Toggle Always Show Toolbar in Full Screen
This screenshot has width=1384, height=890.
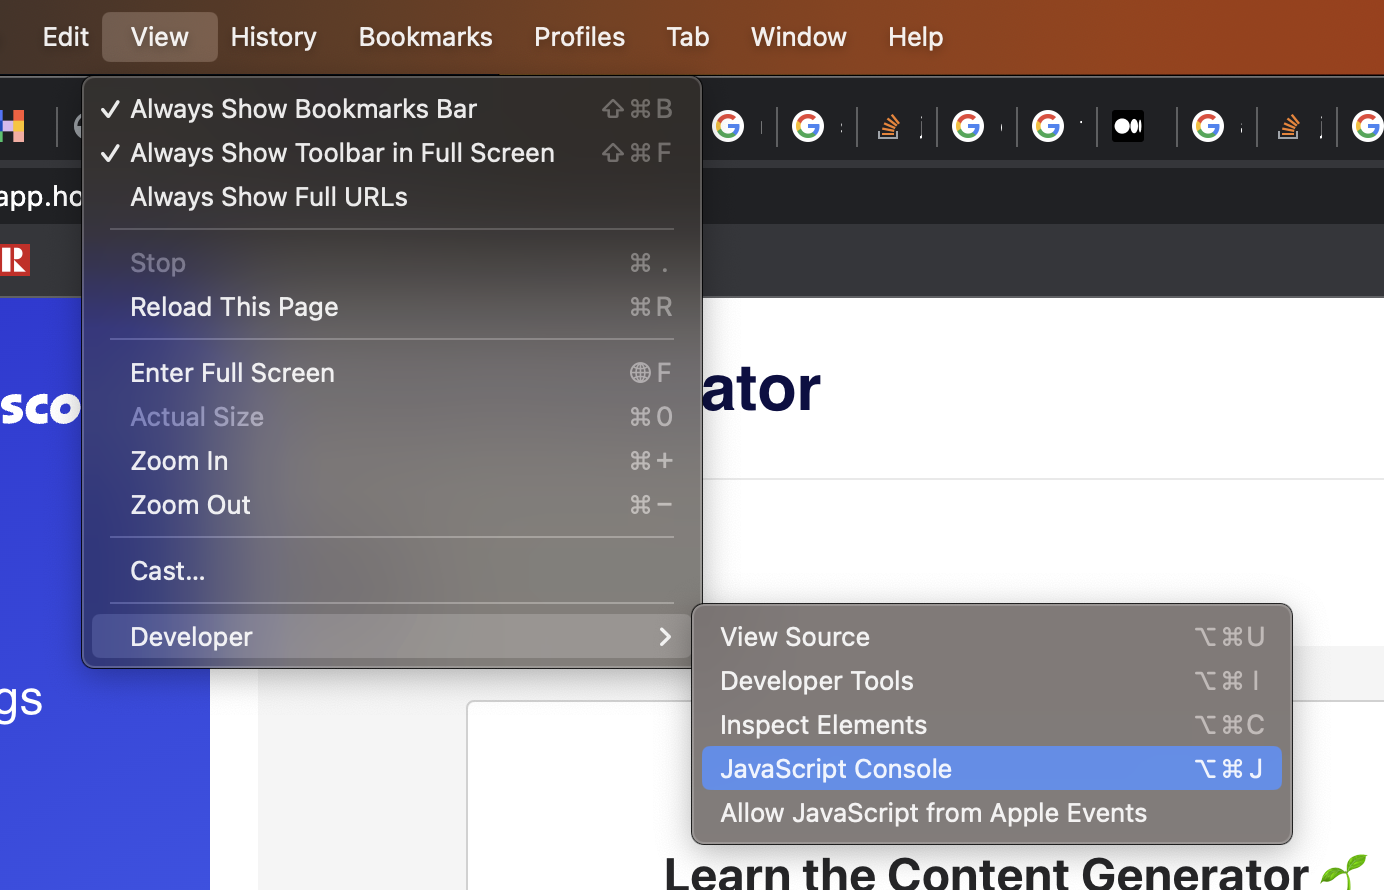tap(392, 152)
